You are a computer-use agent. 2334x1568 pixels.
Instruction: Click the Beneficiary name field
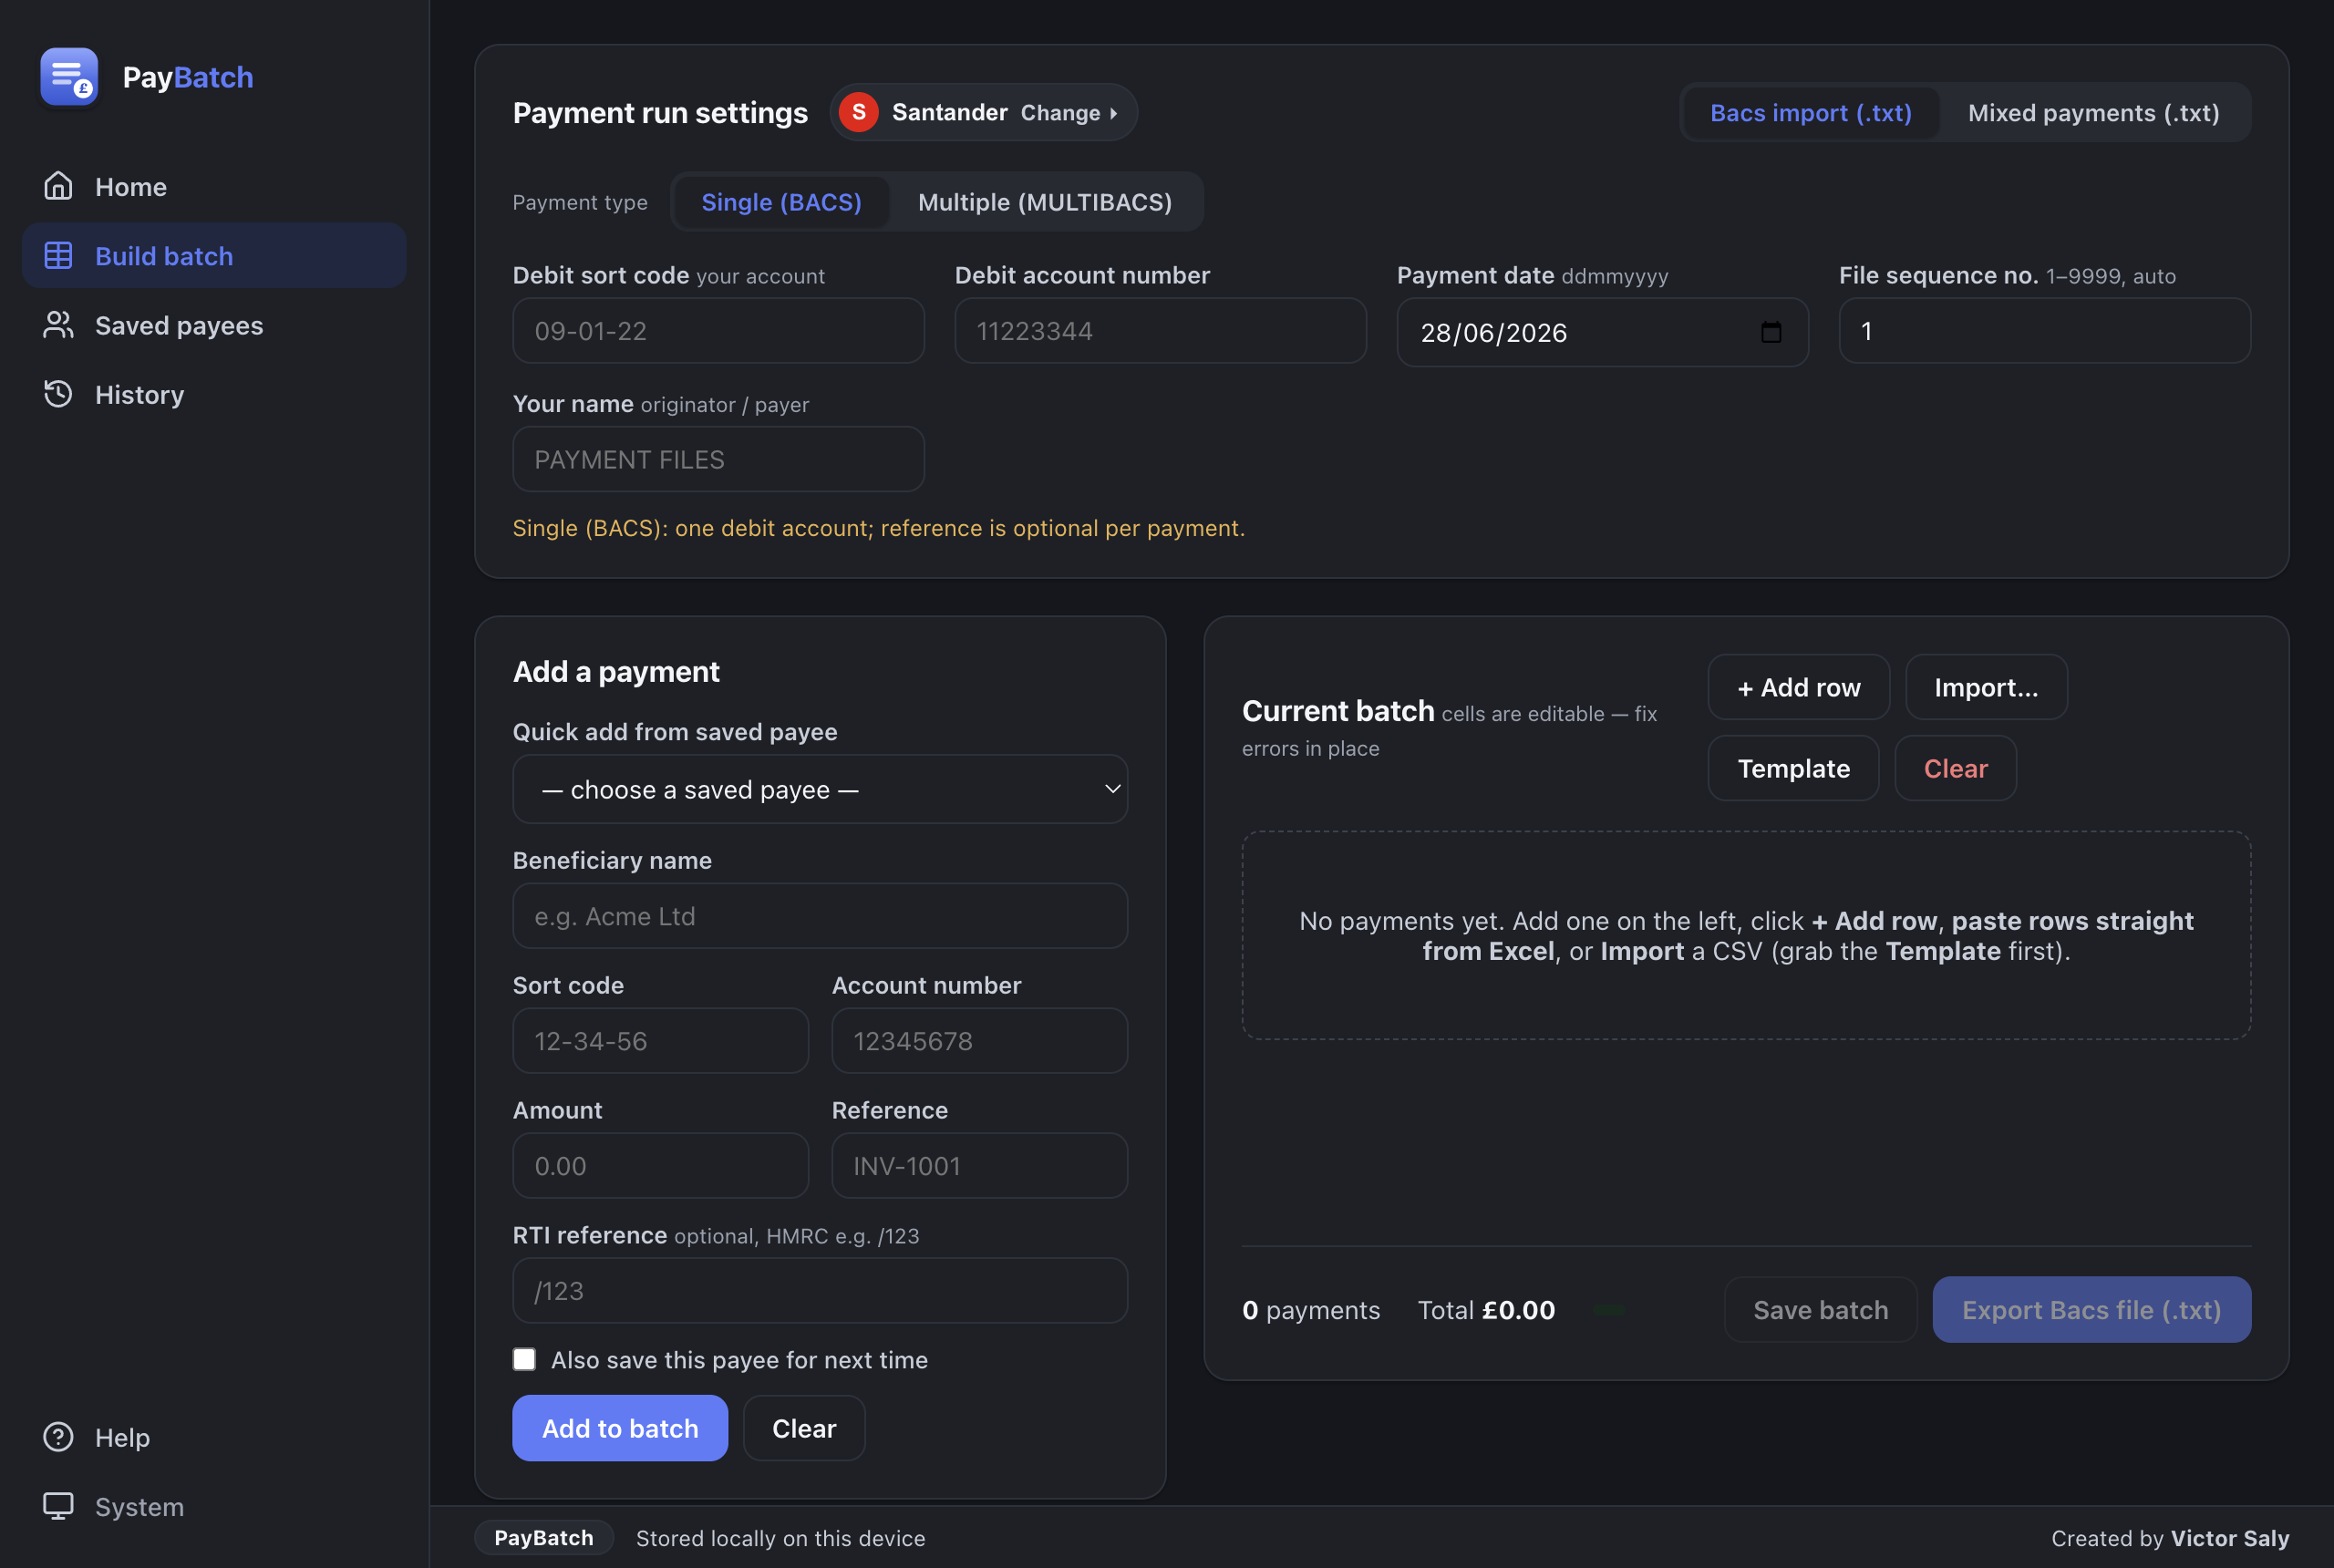(x=820, y=916)
